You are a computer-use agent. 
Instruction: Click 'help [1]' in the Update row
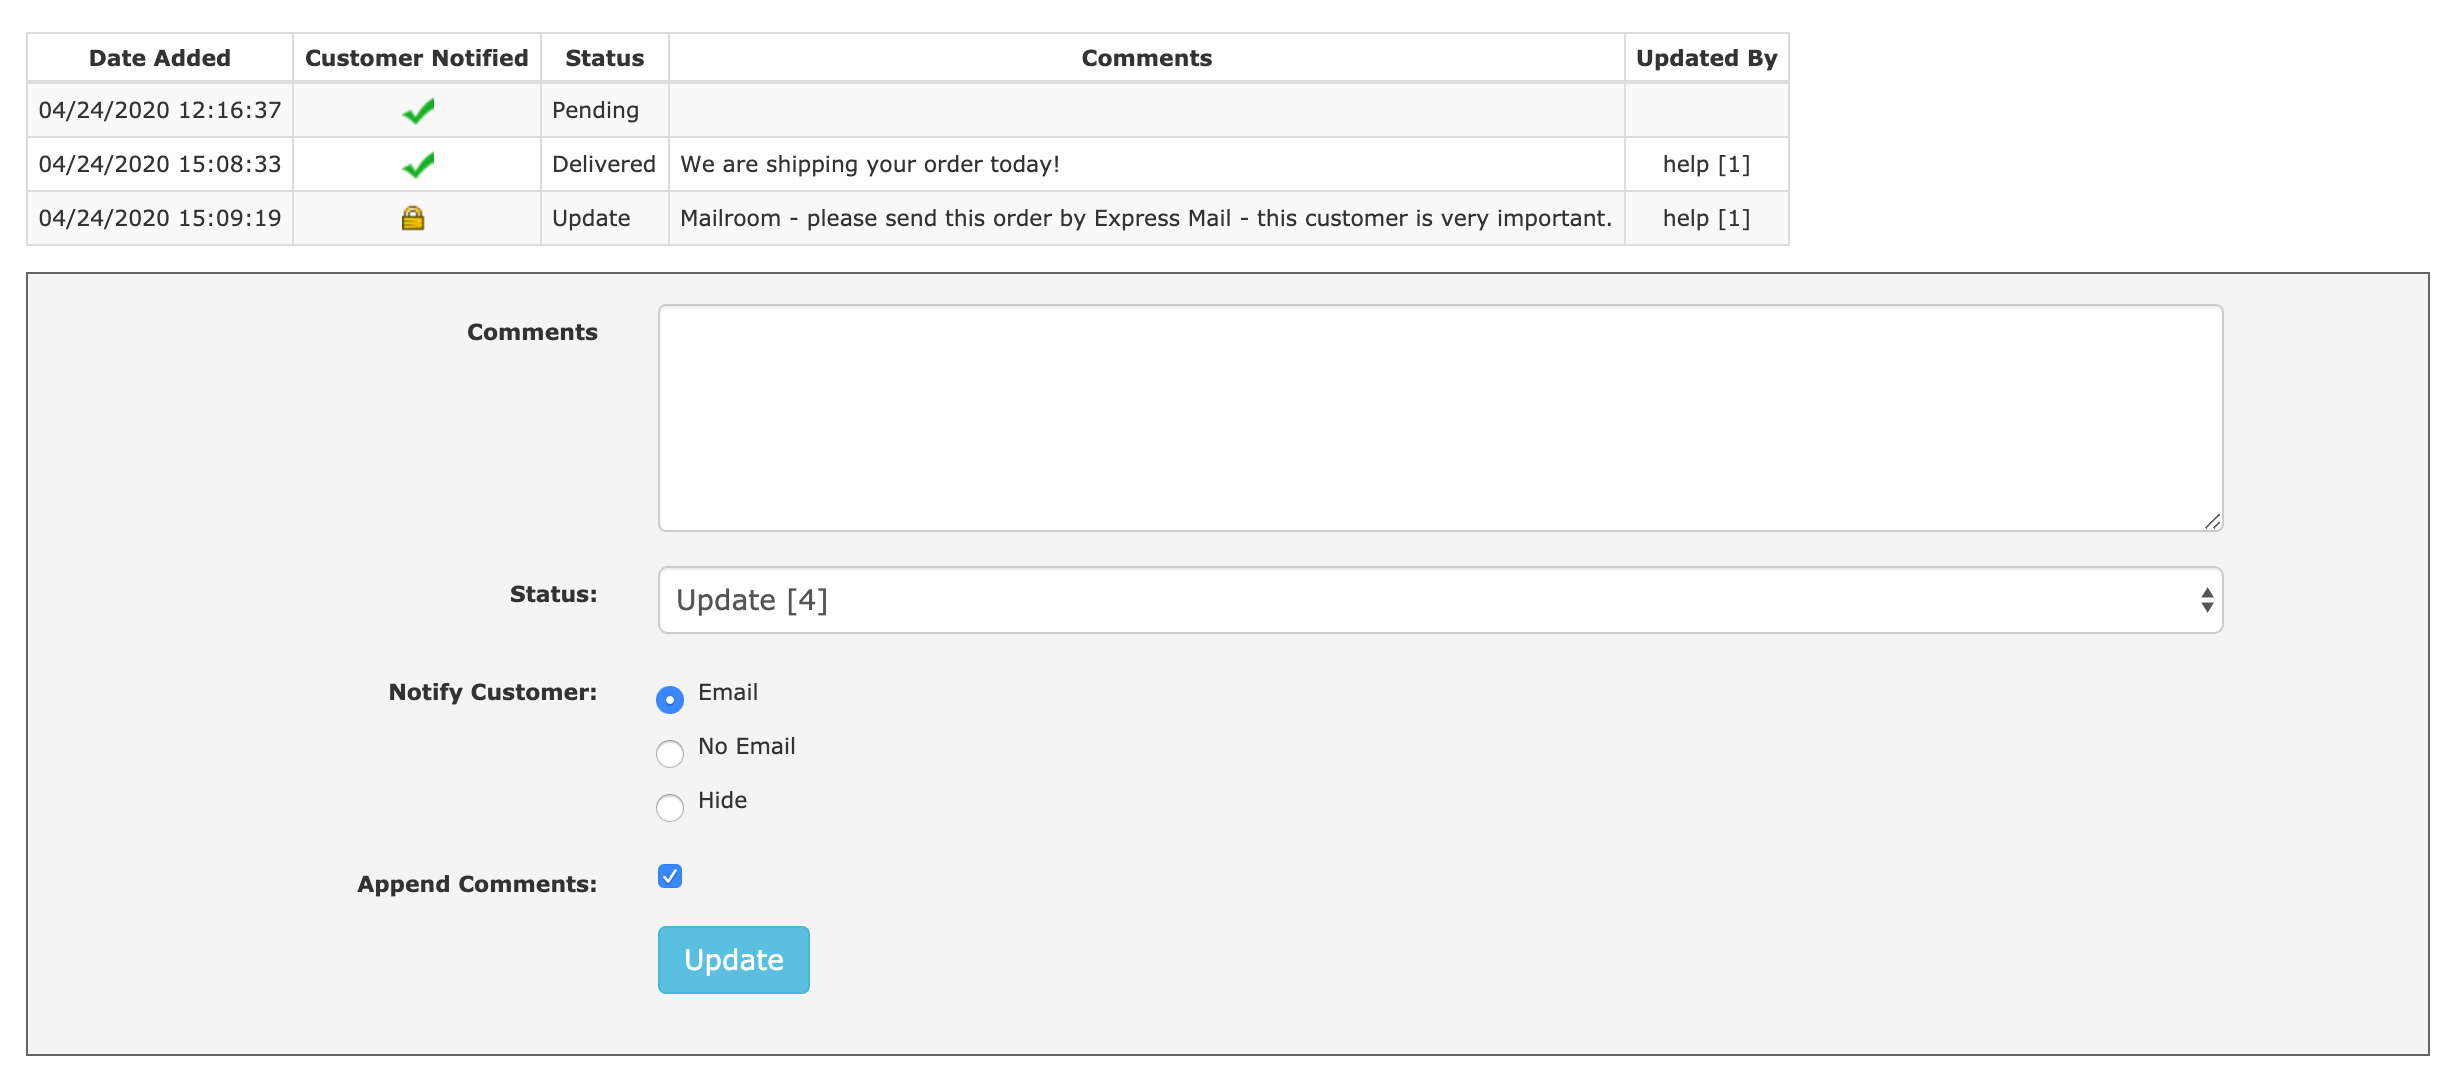pos(1707,218)
